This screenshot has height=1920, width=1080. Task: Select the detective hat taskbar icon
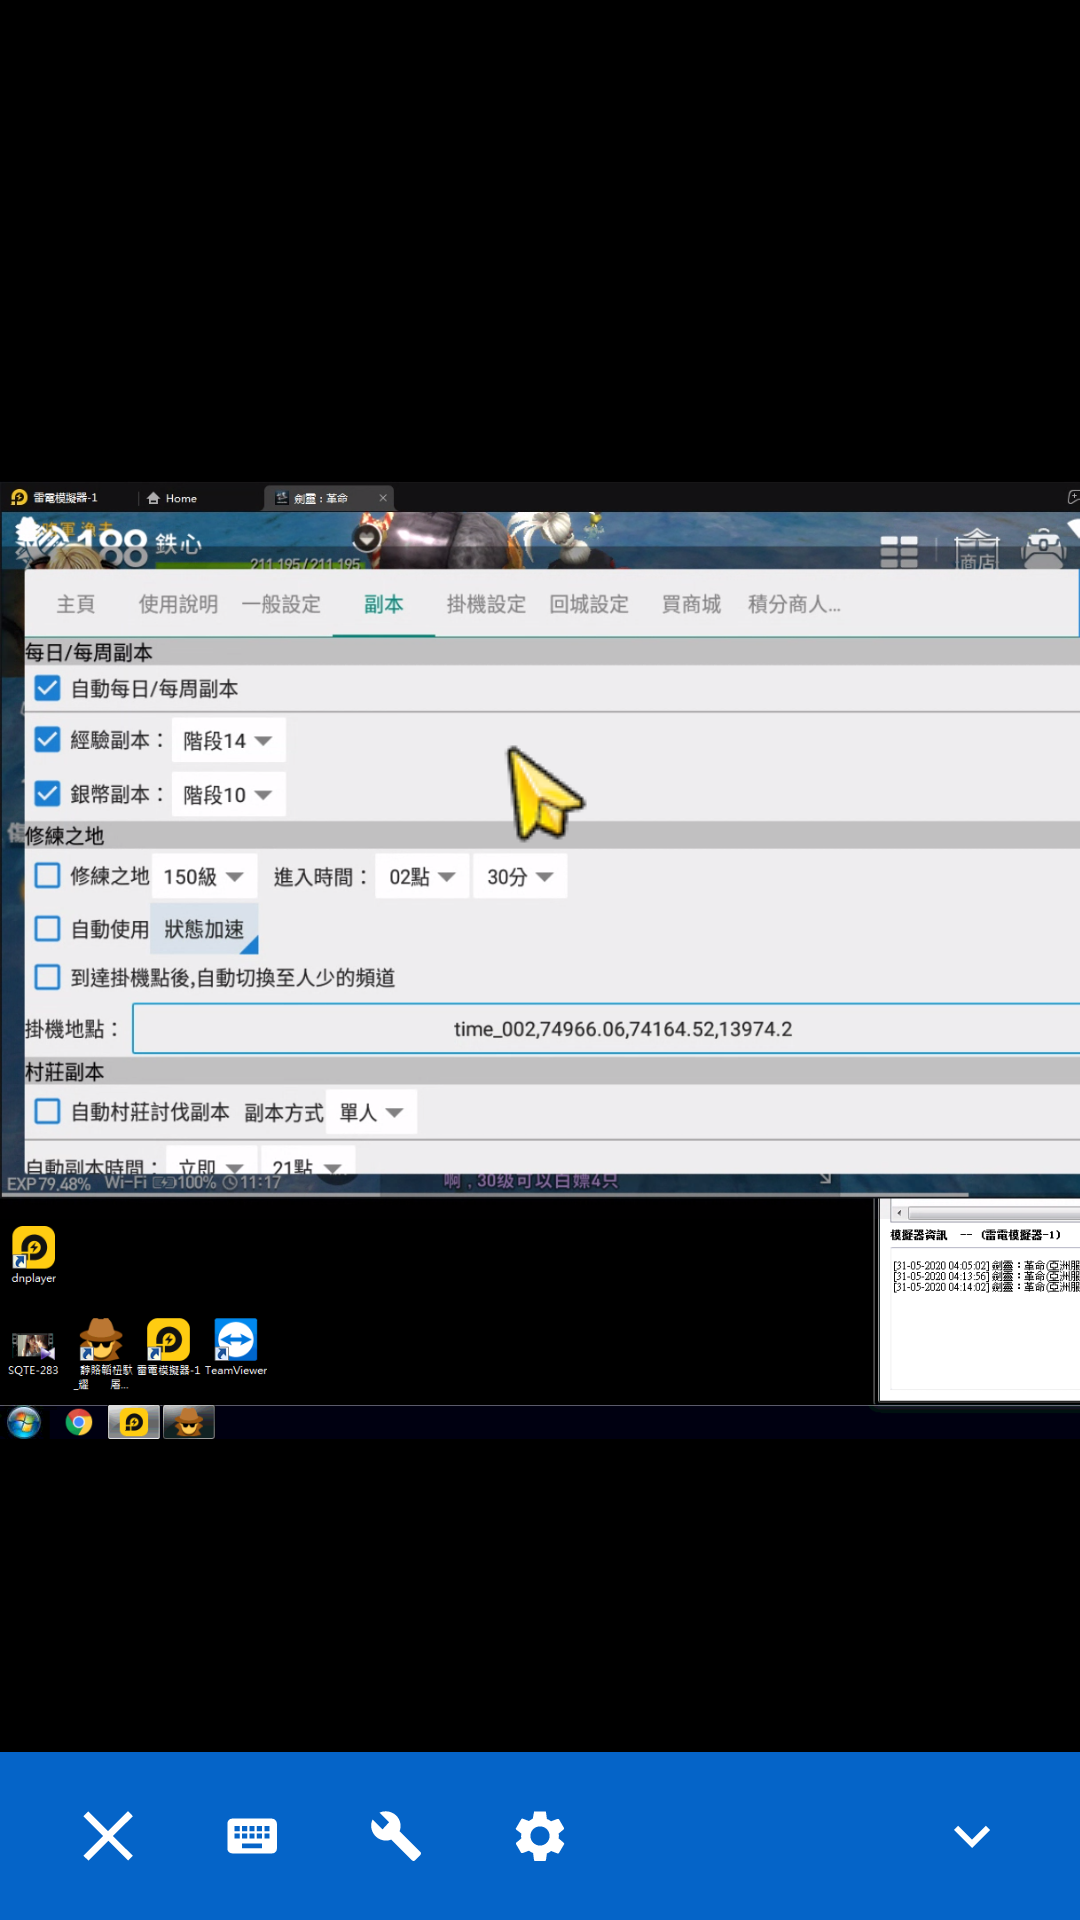pos(189,1422)
